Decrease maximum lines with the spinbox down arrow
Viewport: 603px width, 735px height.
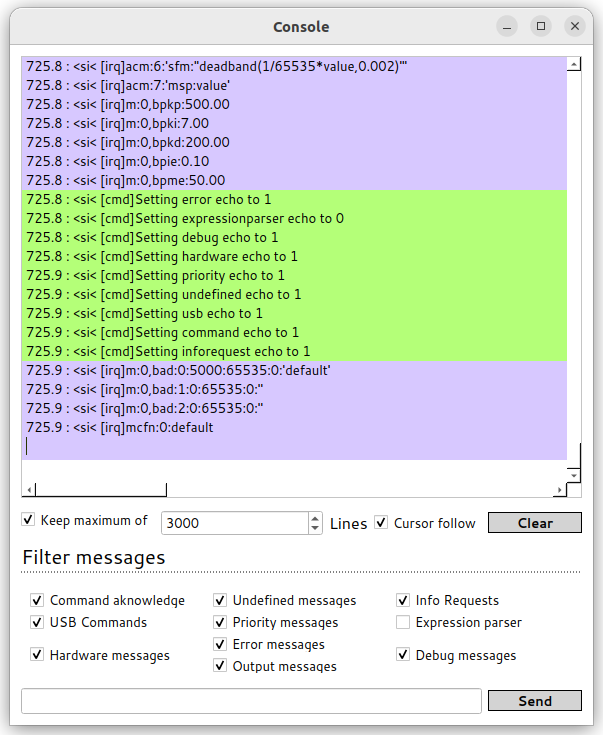pyautogui.click(x=315, y=528)
